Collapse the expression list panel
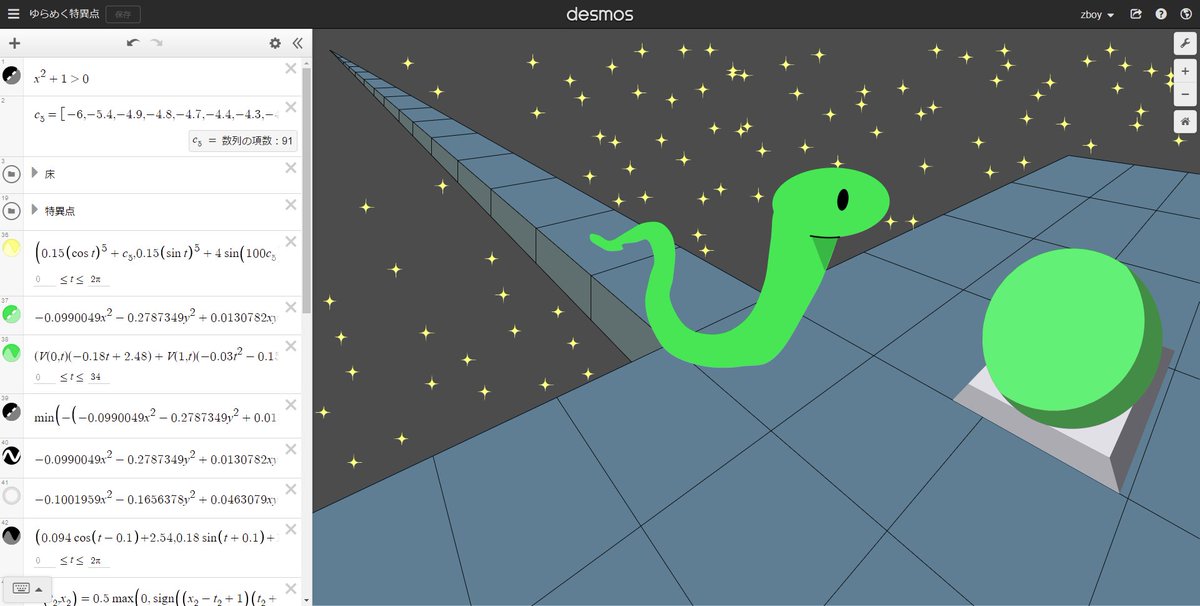 click(x=297, y=43)
